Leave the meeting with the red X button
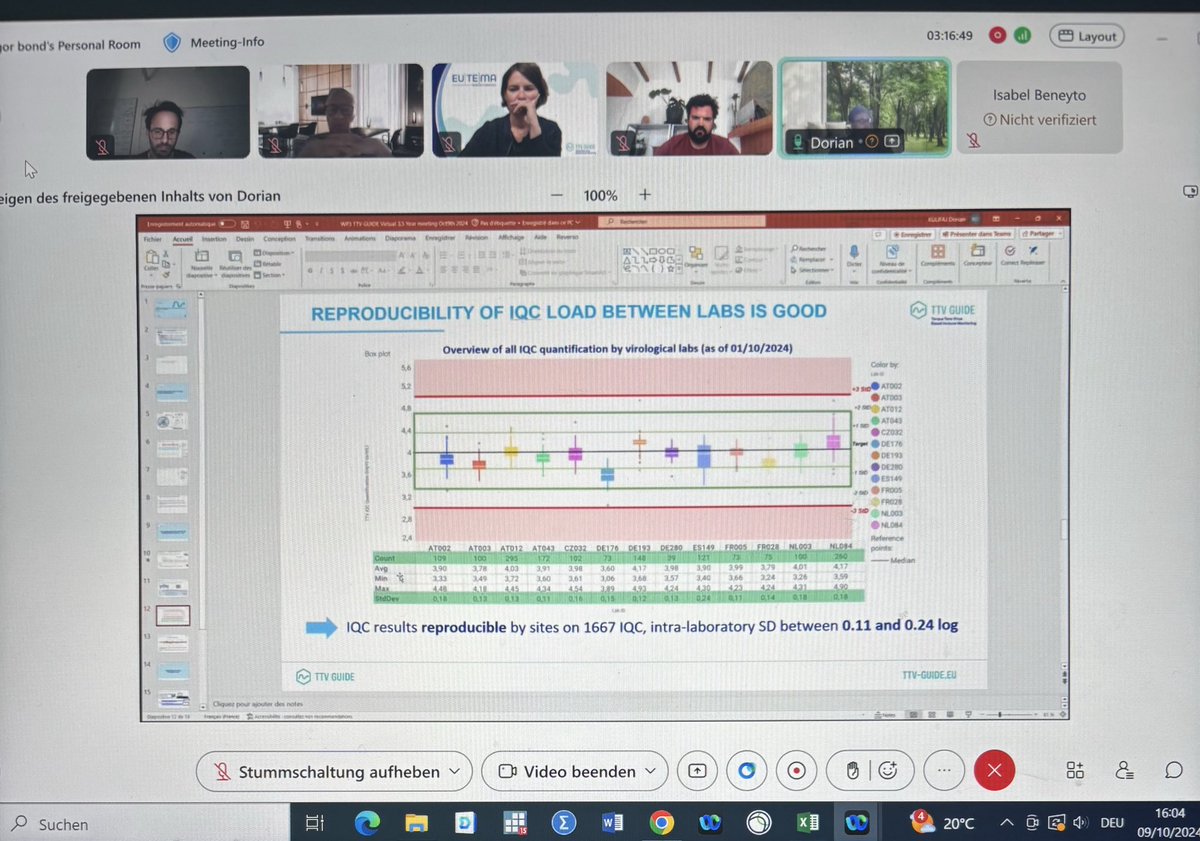This screenshot has height=841, width=1200. [993, 771]
